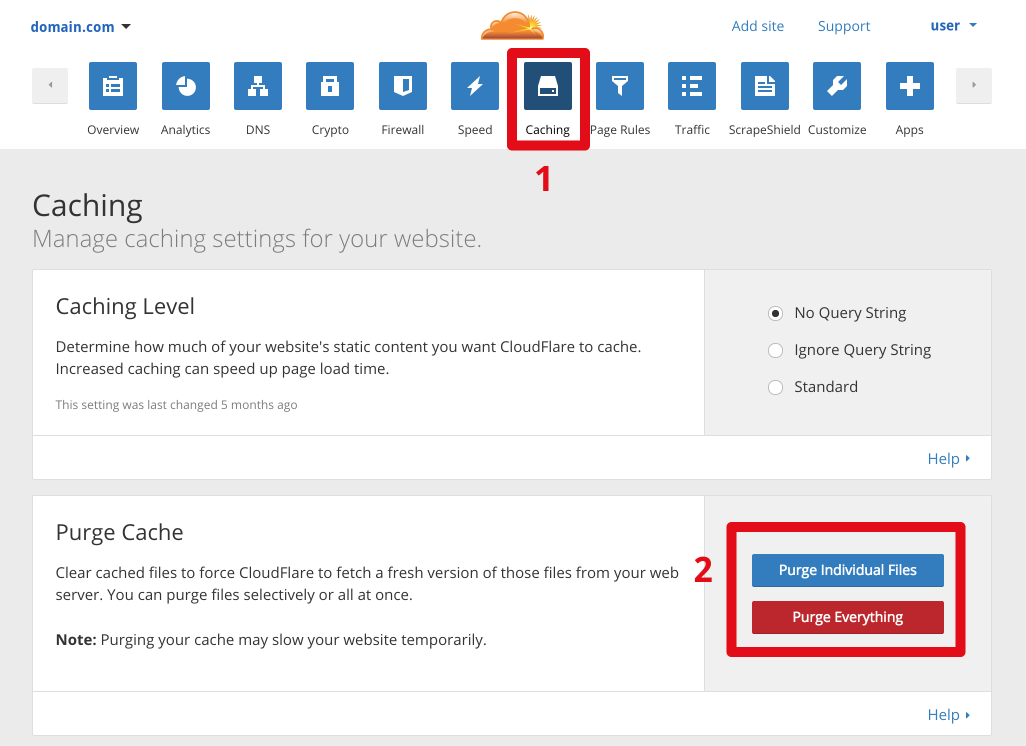
Task: Click 'This setting was last changed 5 months ago'
Action: (176, 405)
